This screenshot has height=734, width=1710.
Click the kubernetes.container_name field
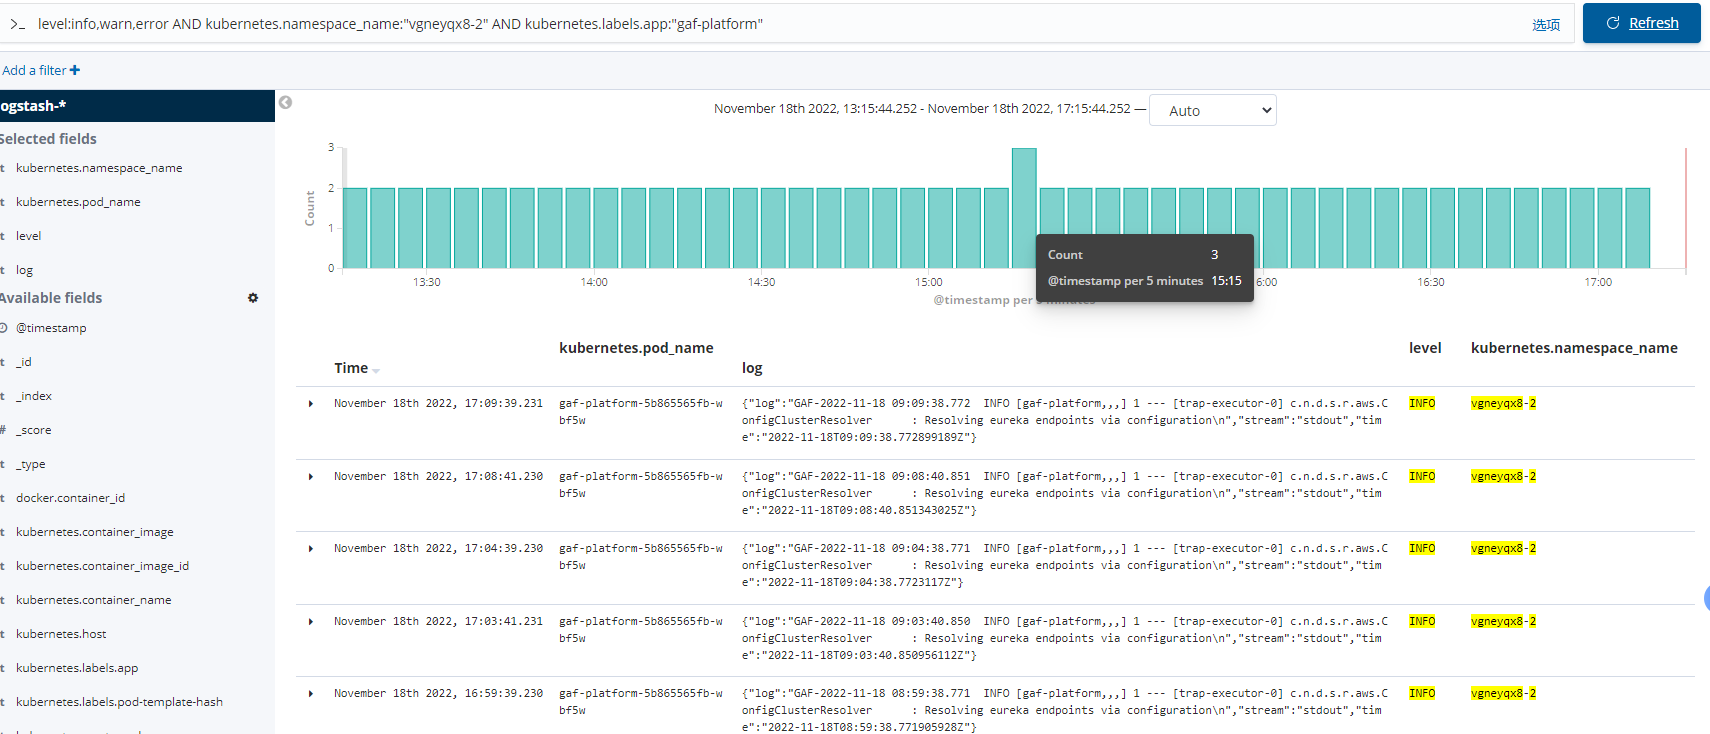[x=94, y=600]
